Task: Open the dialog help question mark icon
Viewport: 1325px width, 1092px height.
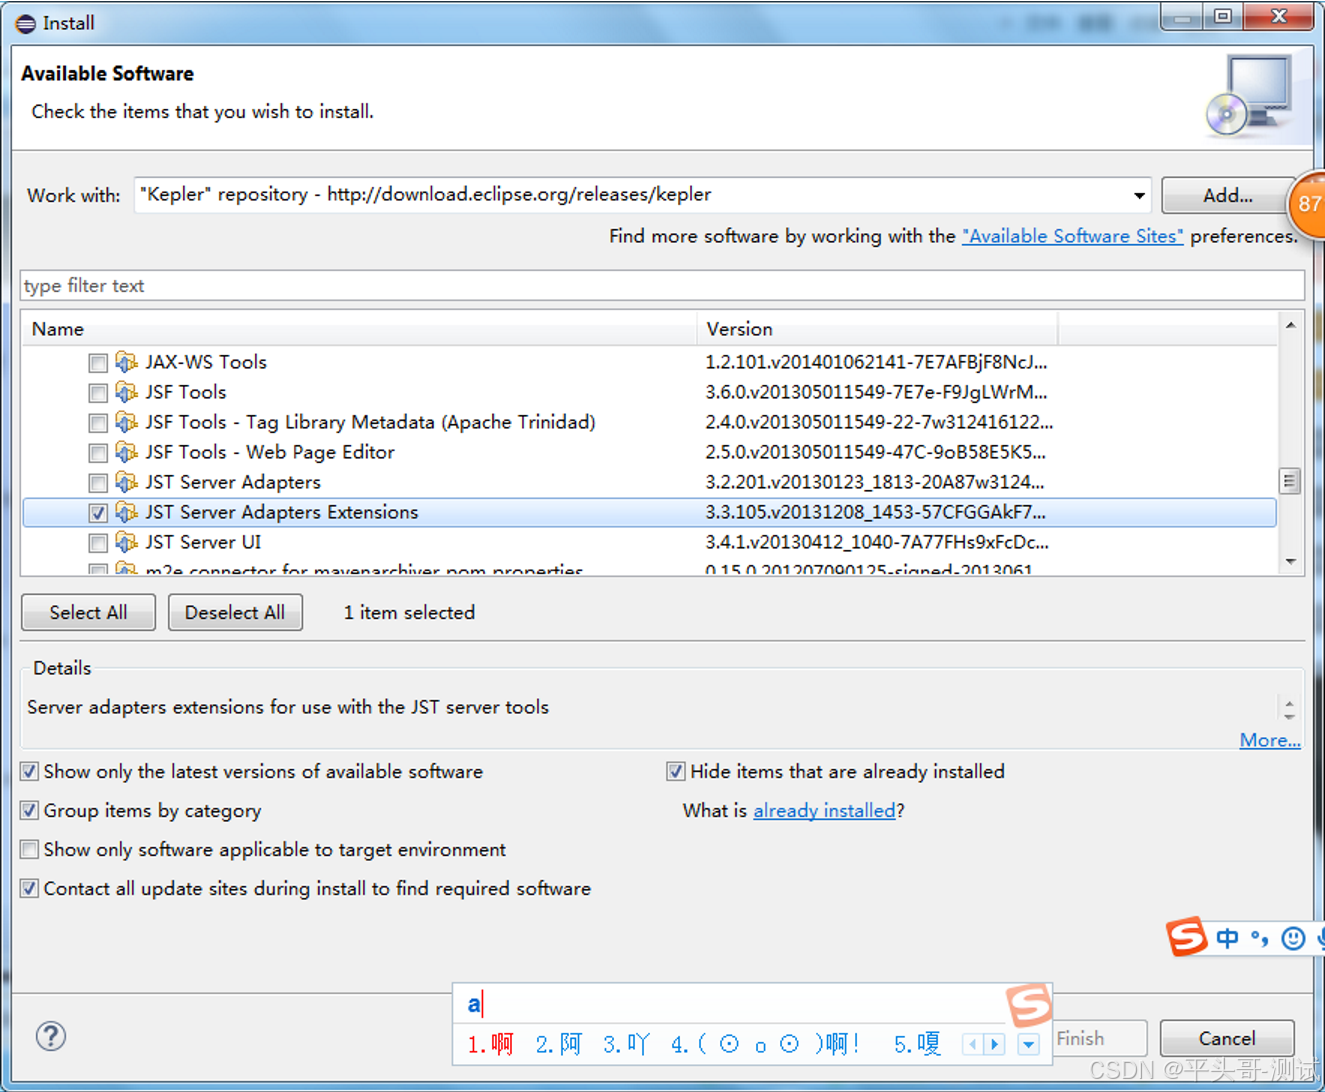Action: [51, 1036]
